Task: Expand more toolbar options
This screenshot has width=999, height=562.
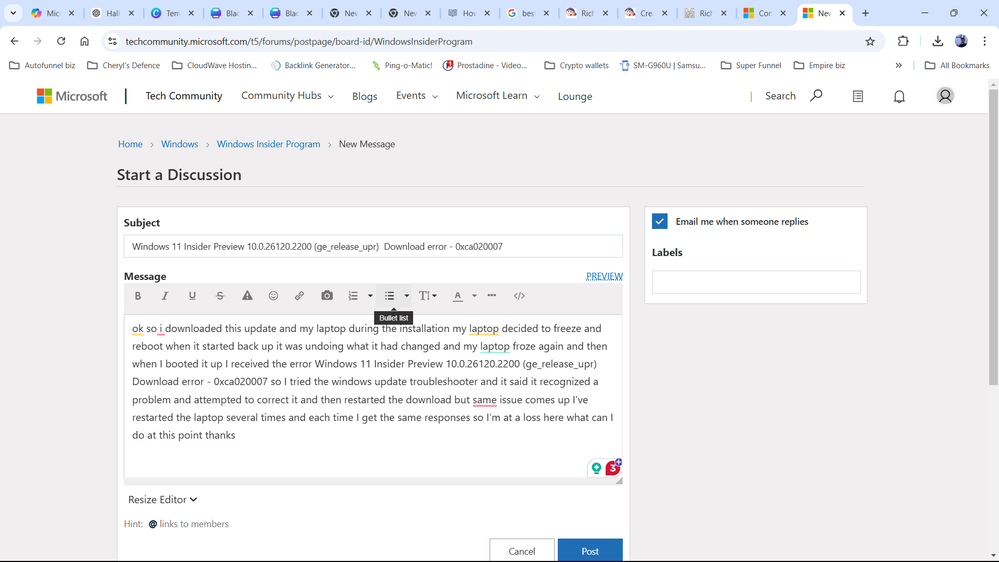Action: tap(492, 296)
